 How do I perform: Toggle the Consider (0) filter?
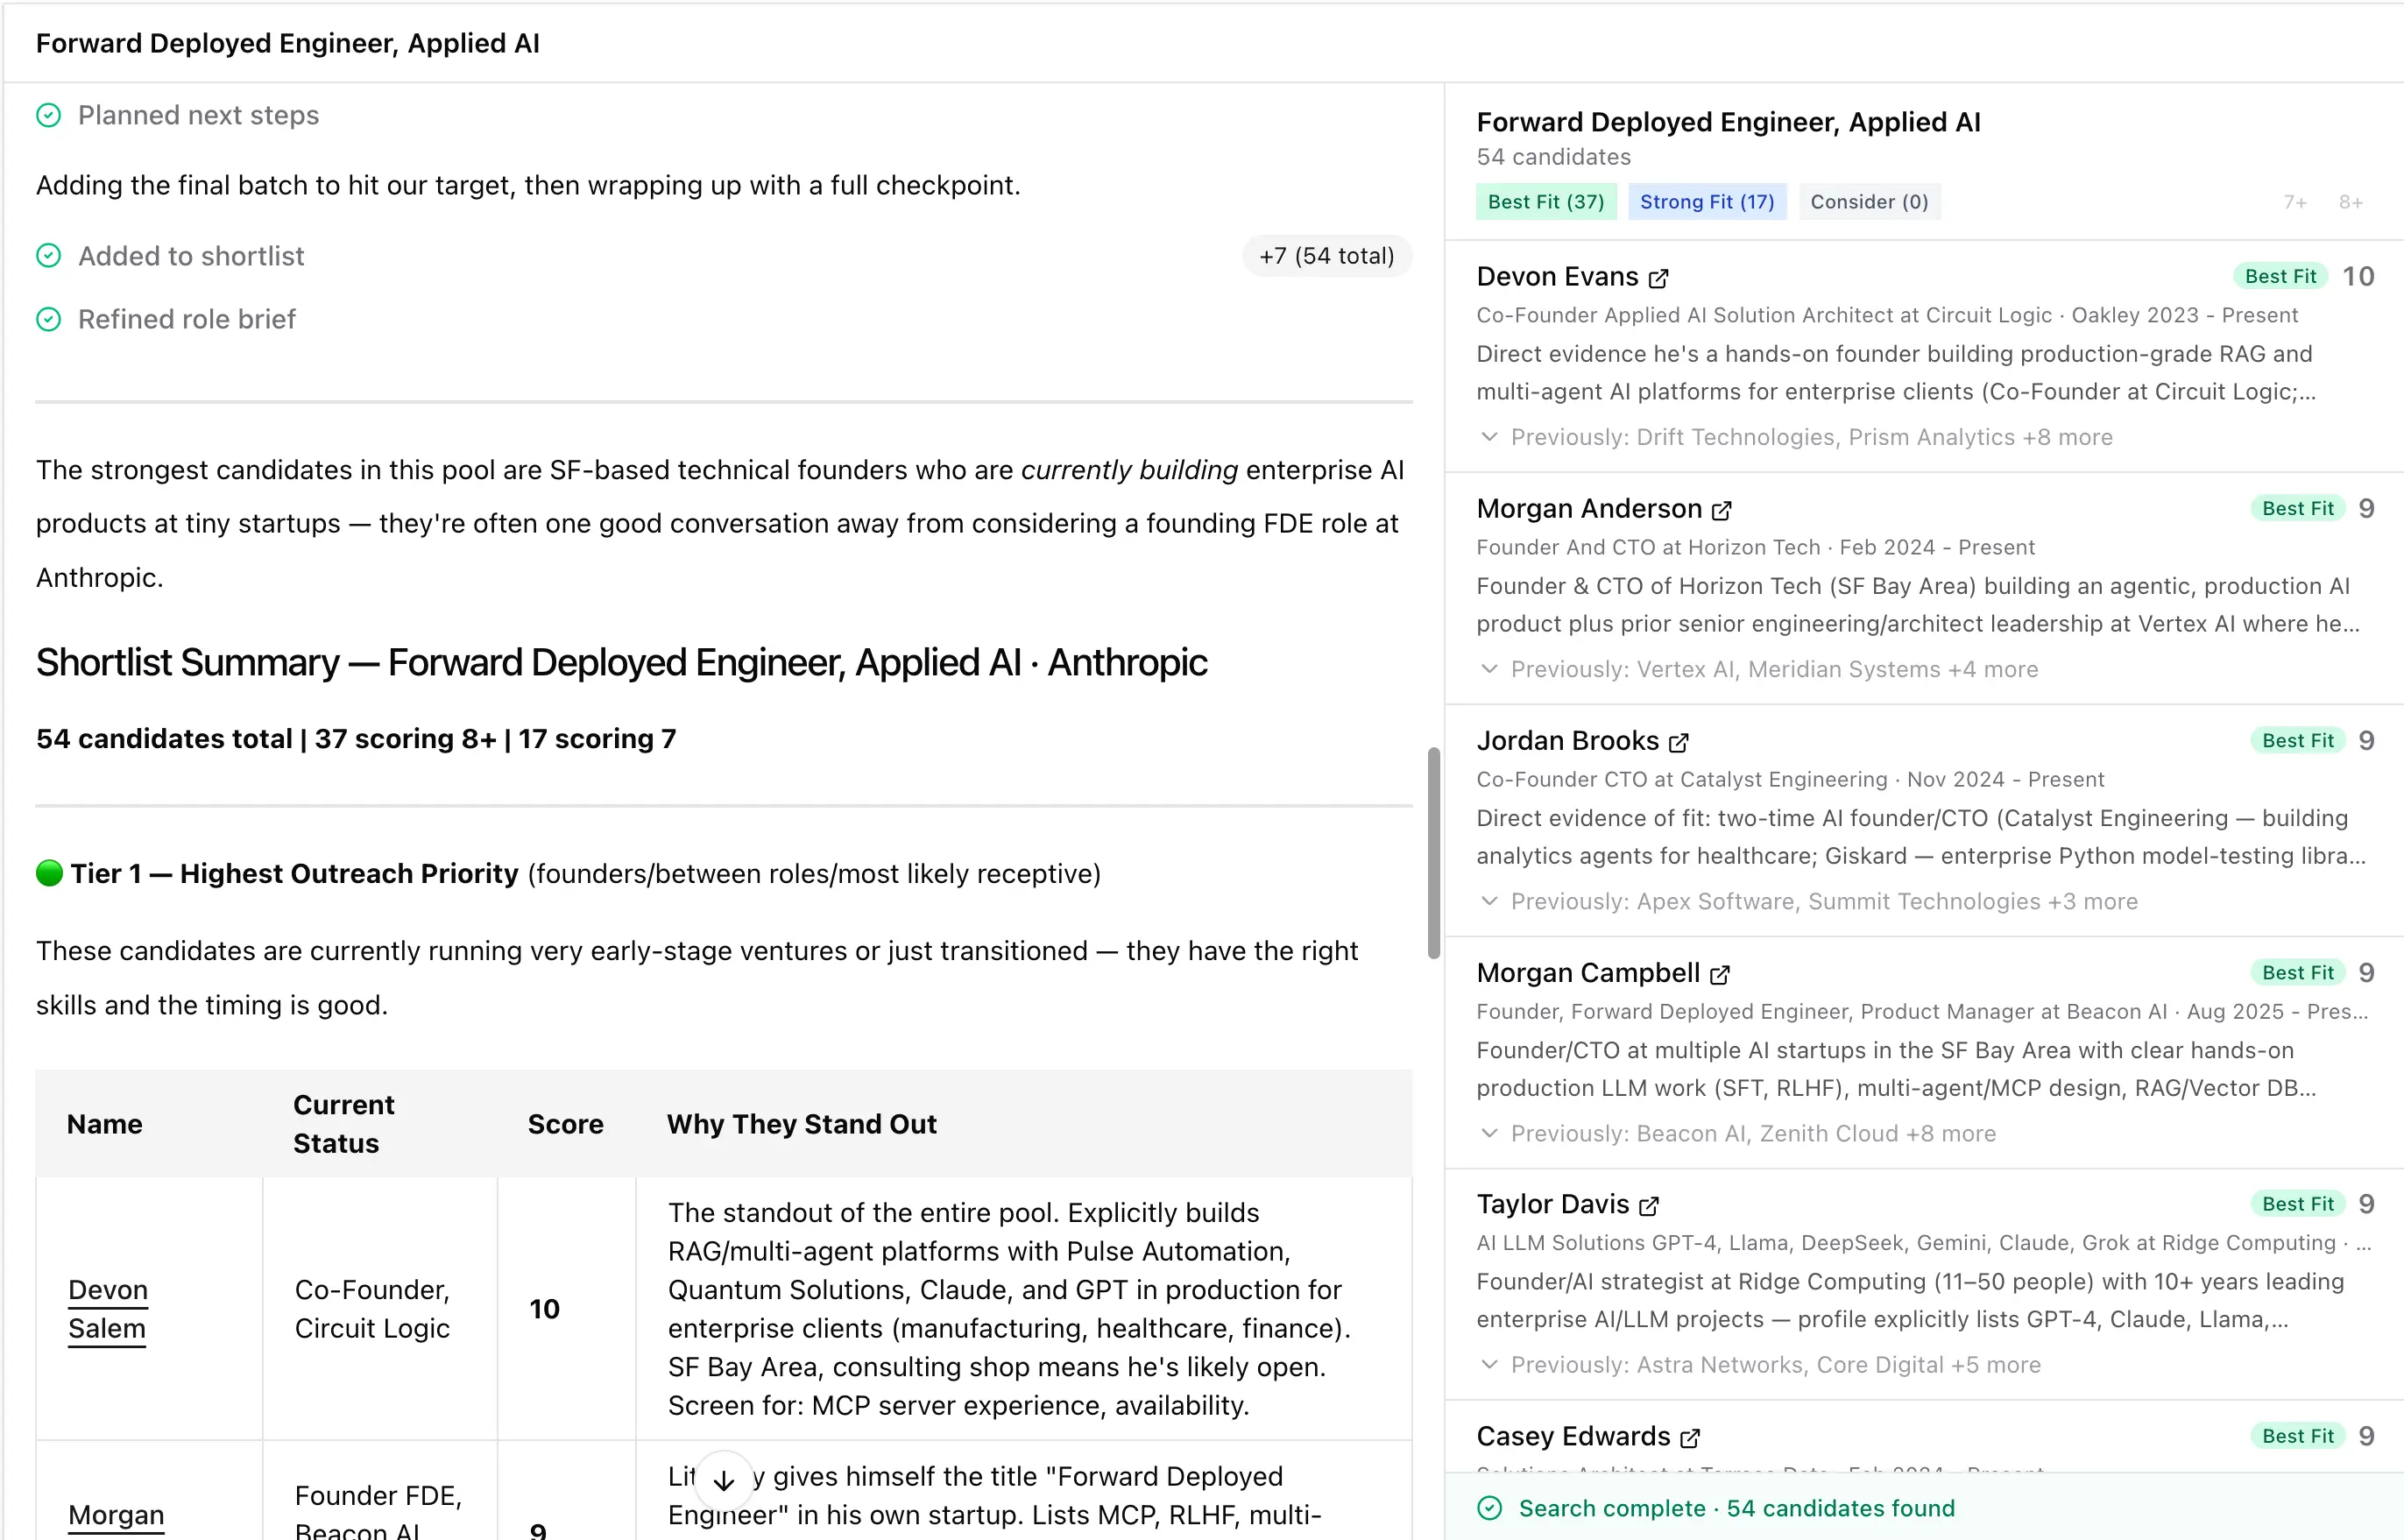pyautogui.click(x=1869, y=201)
